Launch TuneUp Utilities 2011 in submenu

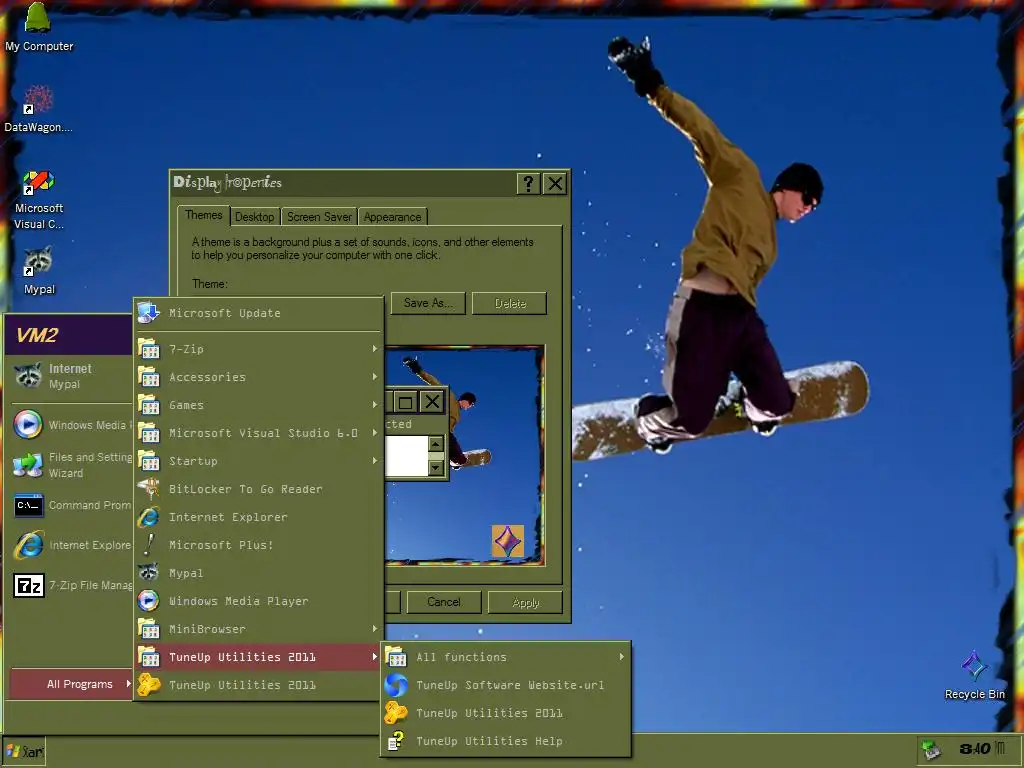click(506, 712)
